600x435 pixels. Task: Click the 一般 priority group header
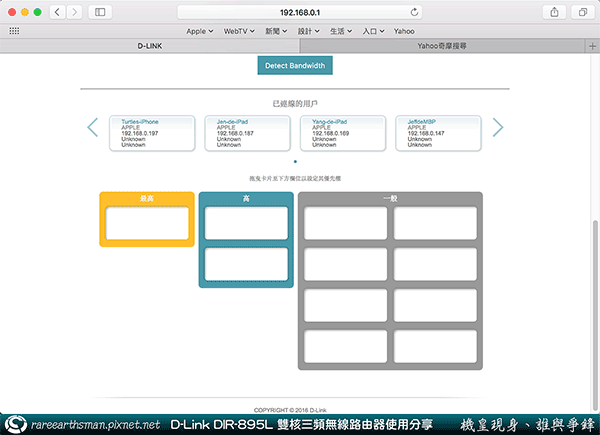[x=390, y=198]
